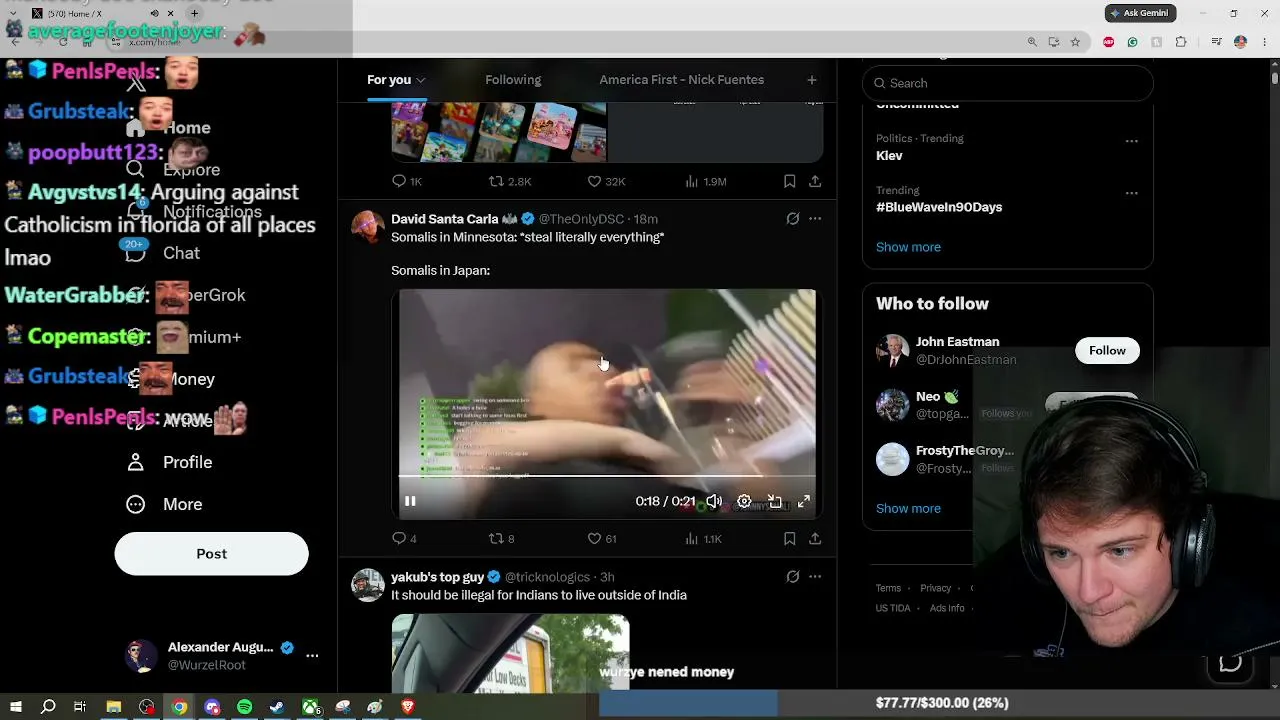
Task: Open more options on yakub's top guy post
Action: click(815, 577)
